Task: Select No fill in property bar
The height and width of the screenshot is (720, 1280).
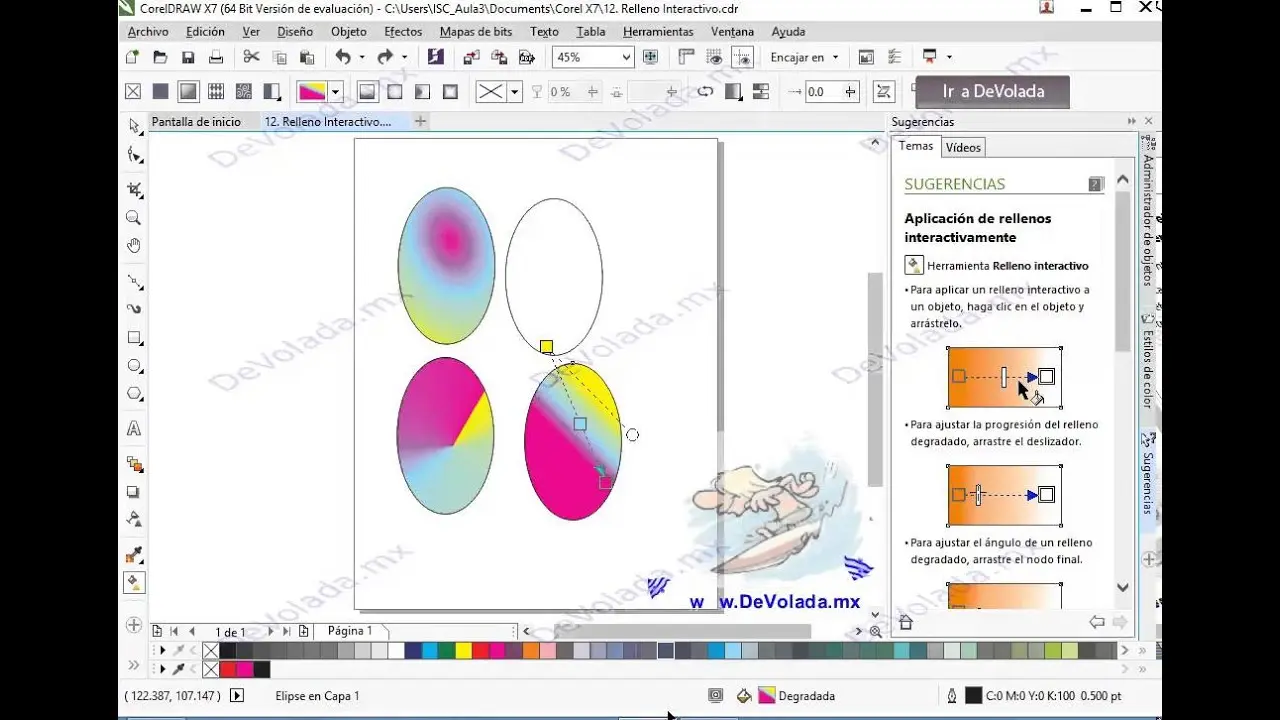Action: (132, 91)
